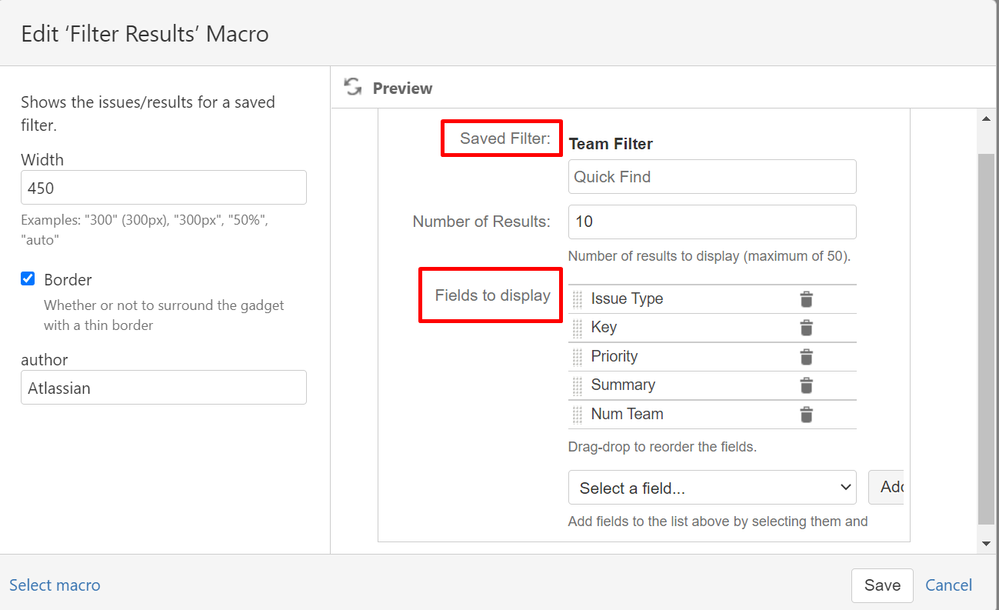
Task: Click inside the Width input field
Action: (163, 187)
